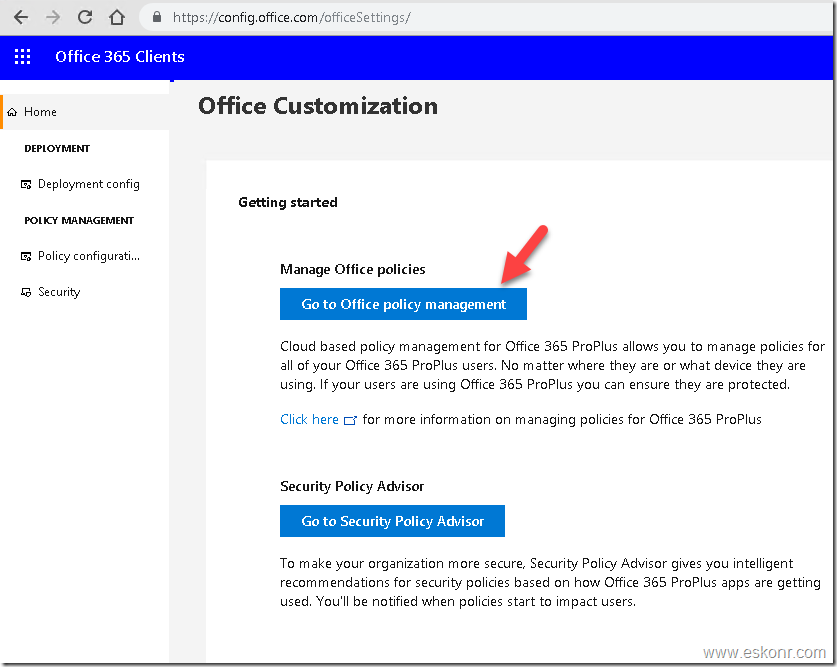The image size is (837, 667).
Task: Click Go to Security Policy Advisor
Action: (x=392, y=521)
